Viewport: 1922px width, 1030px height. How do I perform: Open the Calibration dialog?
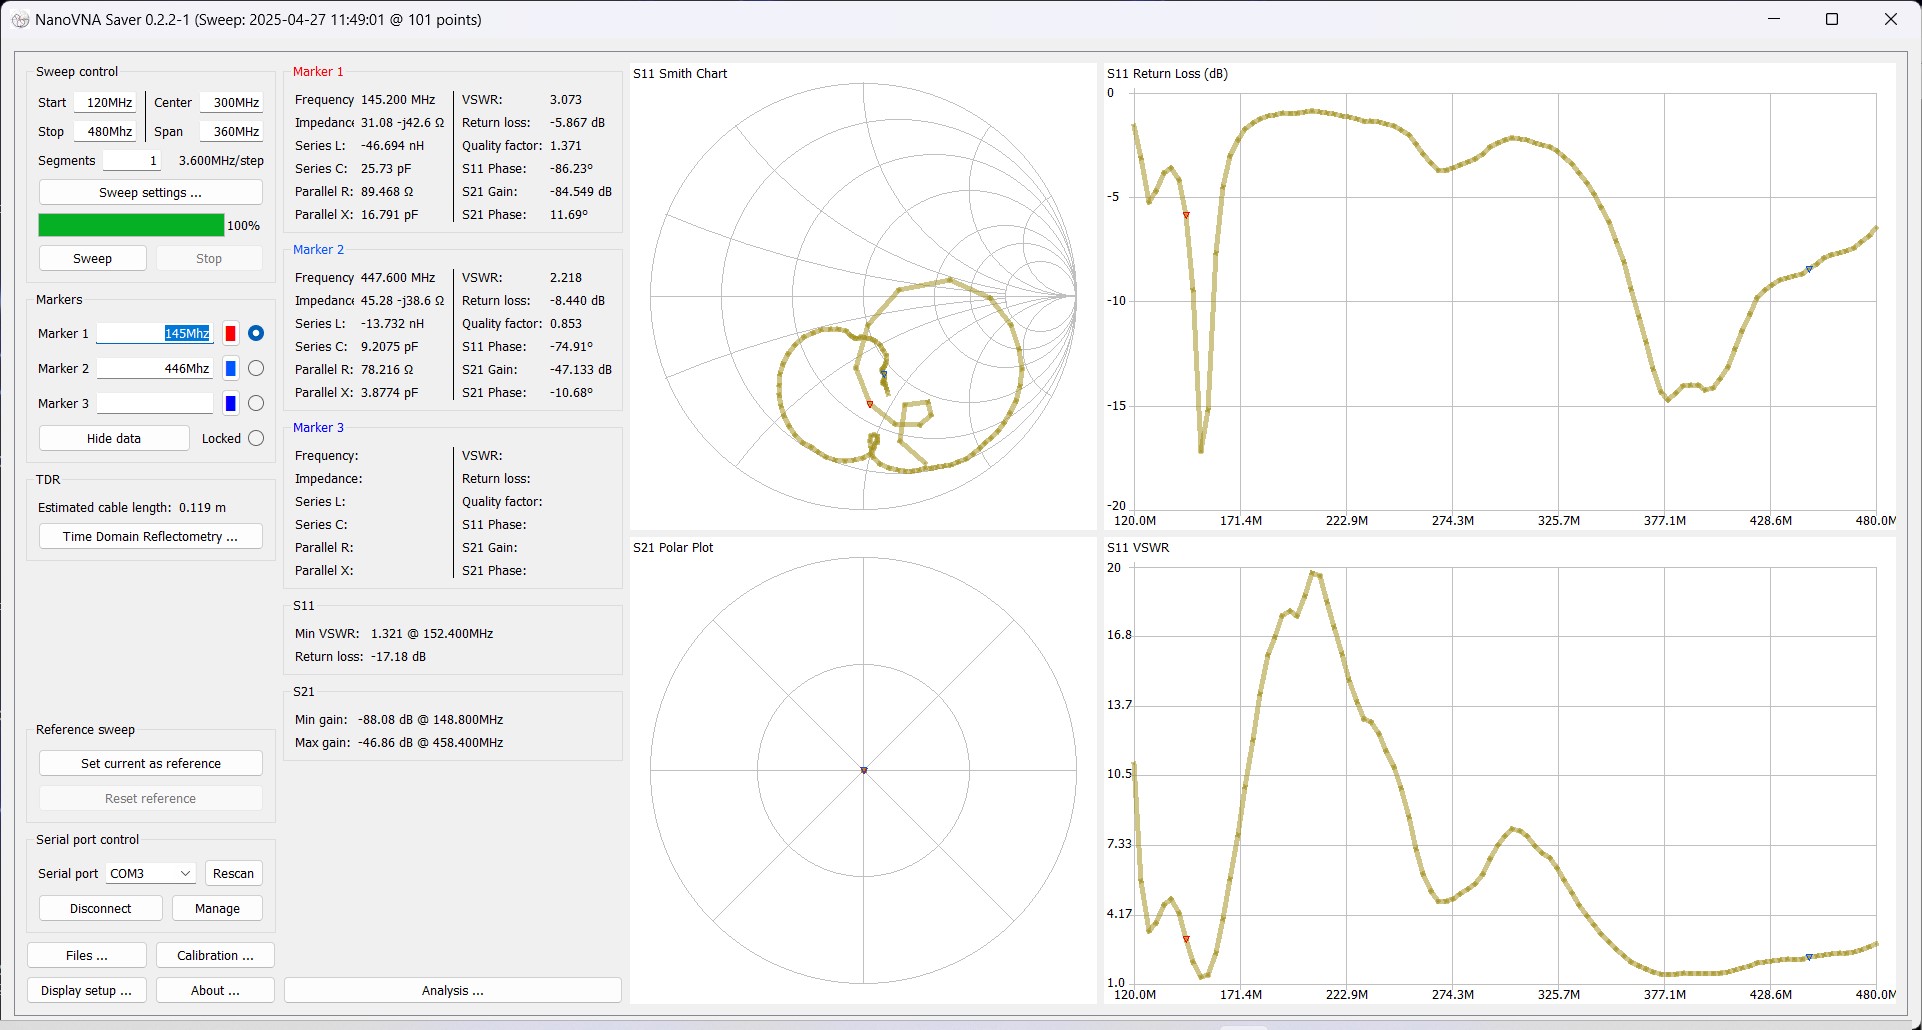click(x=215, y=956)
